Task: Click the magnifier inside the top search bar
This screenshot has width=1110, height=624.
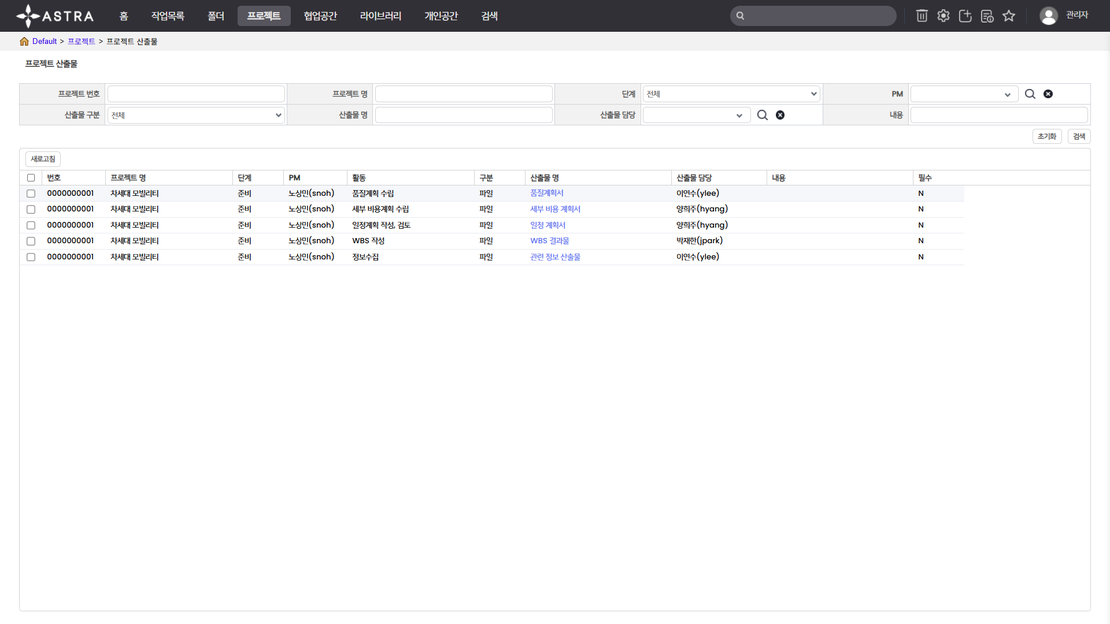Action: (740, 16)
